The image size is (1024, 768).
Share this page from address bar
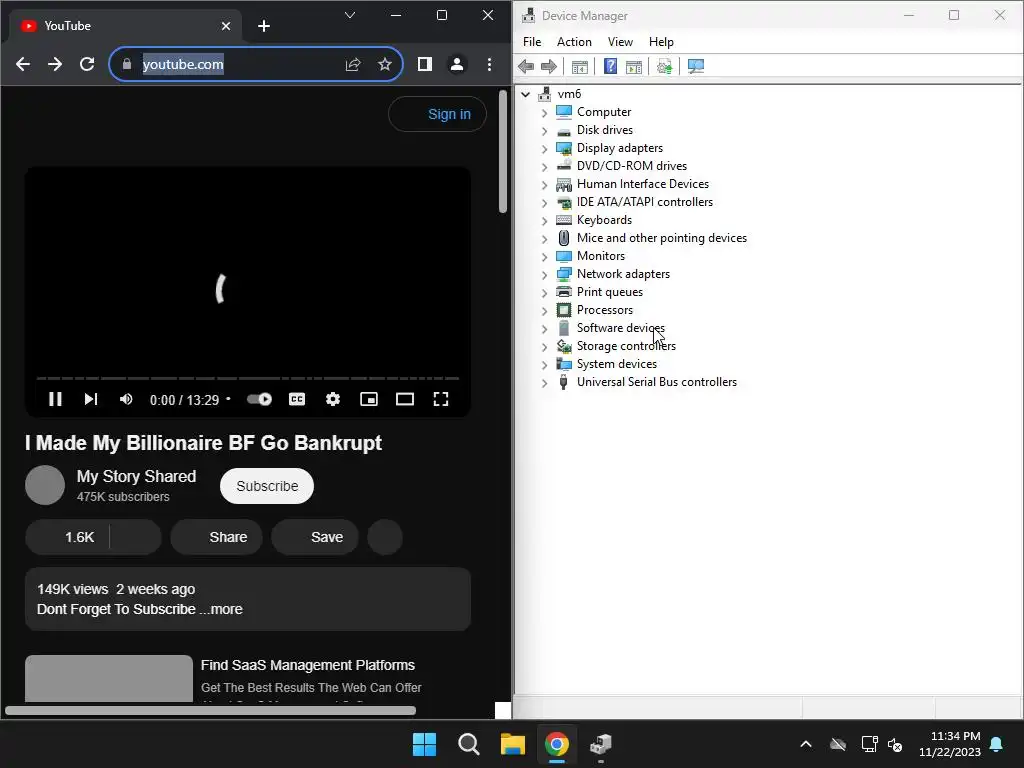(353, 64)
